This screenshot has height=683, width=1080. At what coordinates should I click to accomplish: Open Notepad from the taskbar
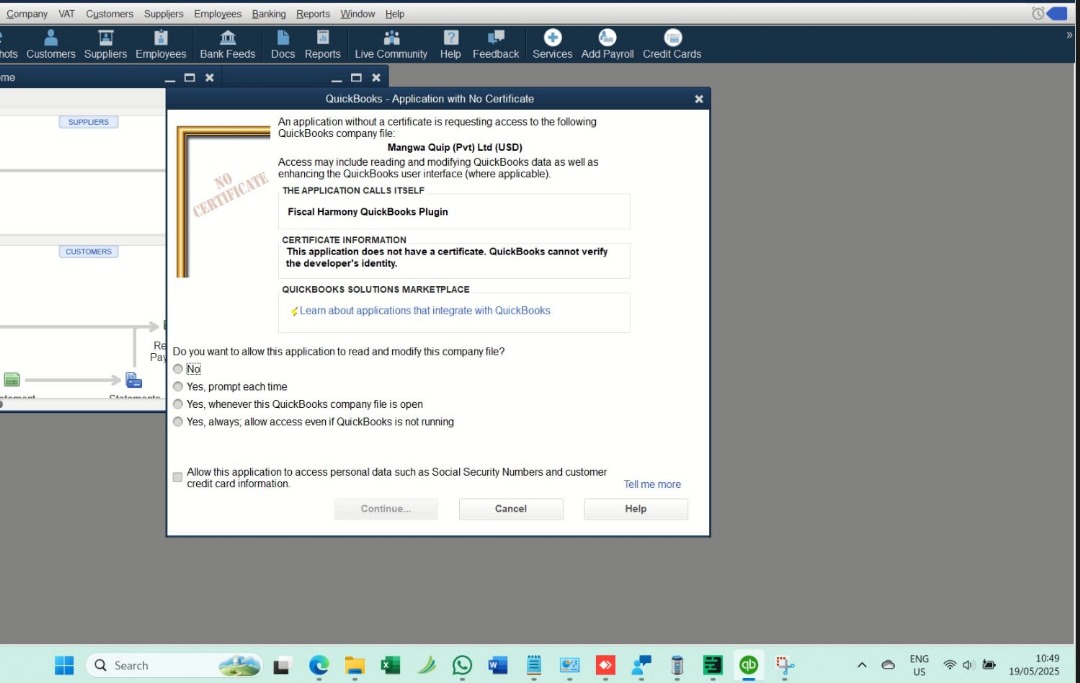534,665
